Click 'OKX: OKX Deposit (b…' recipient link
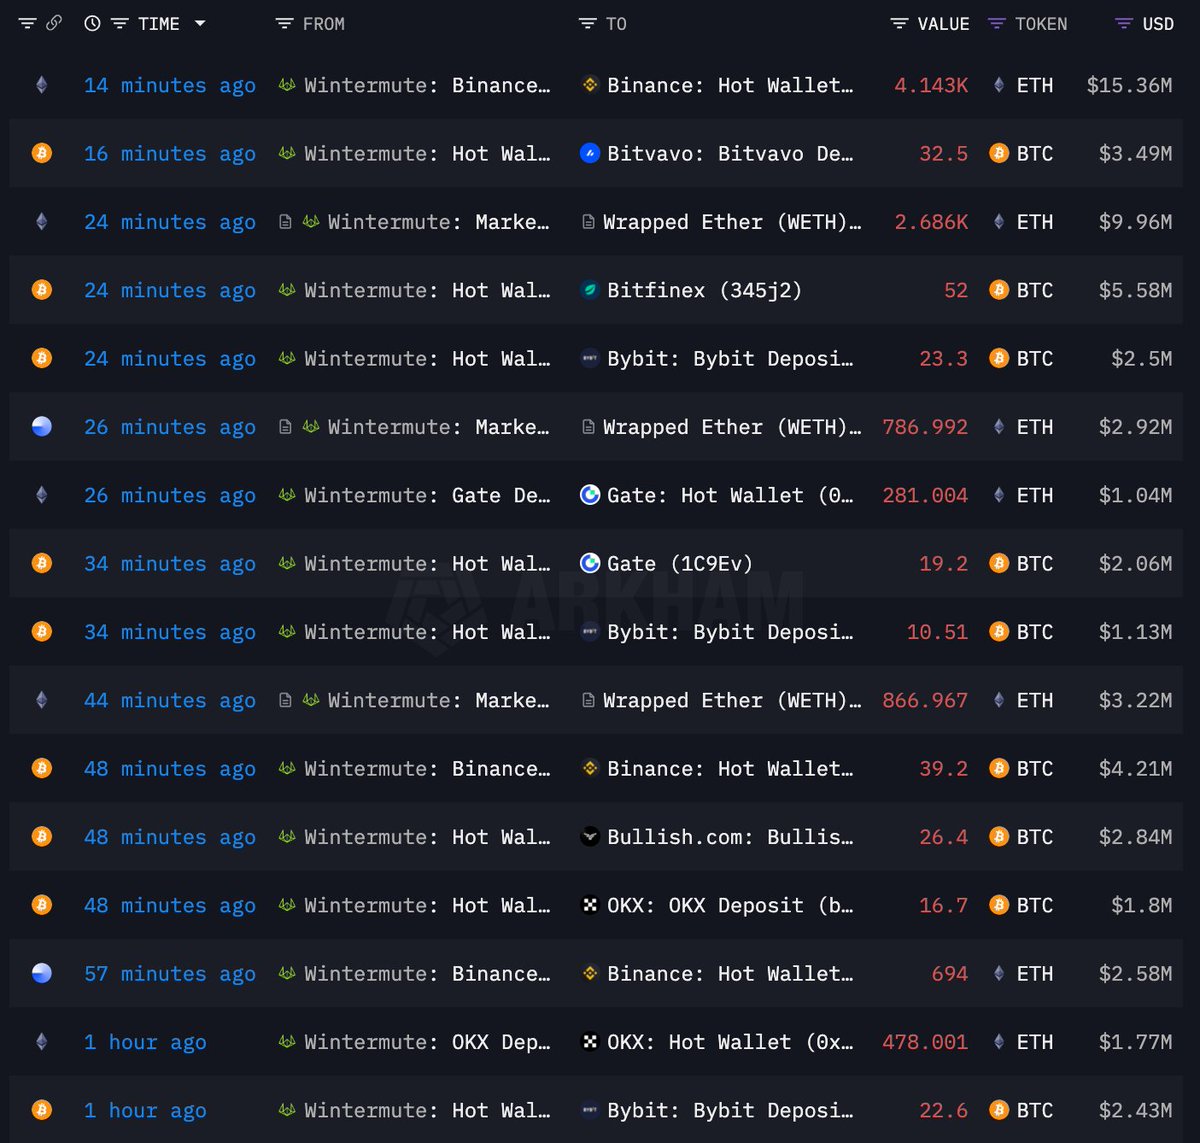1200x1143 pixels. tap(730, 905)
